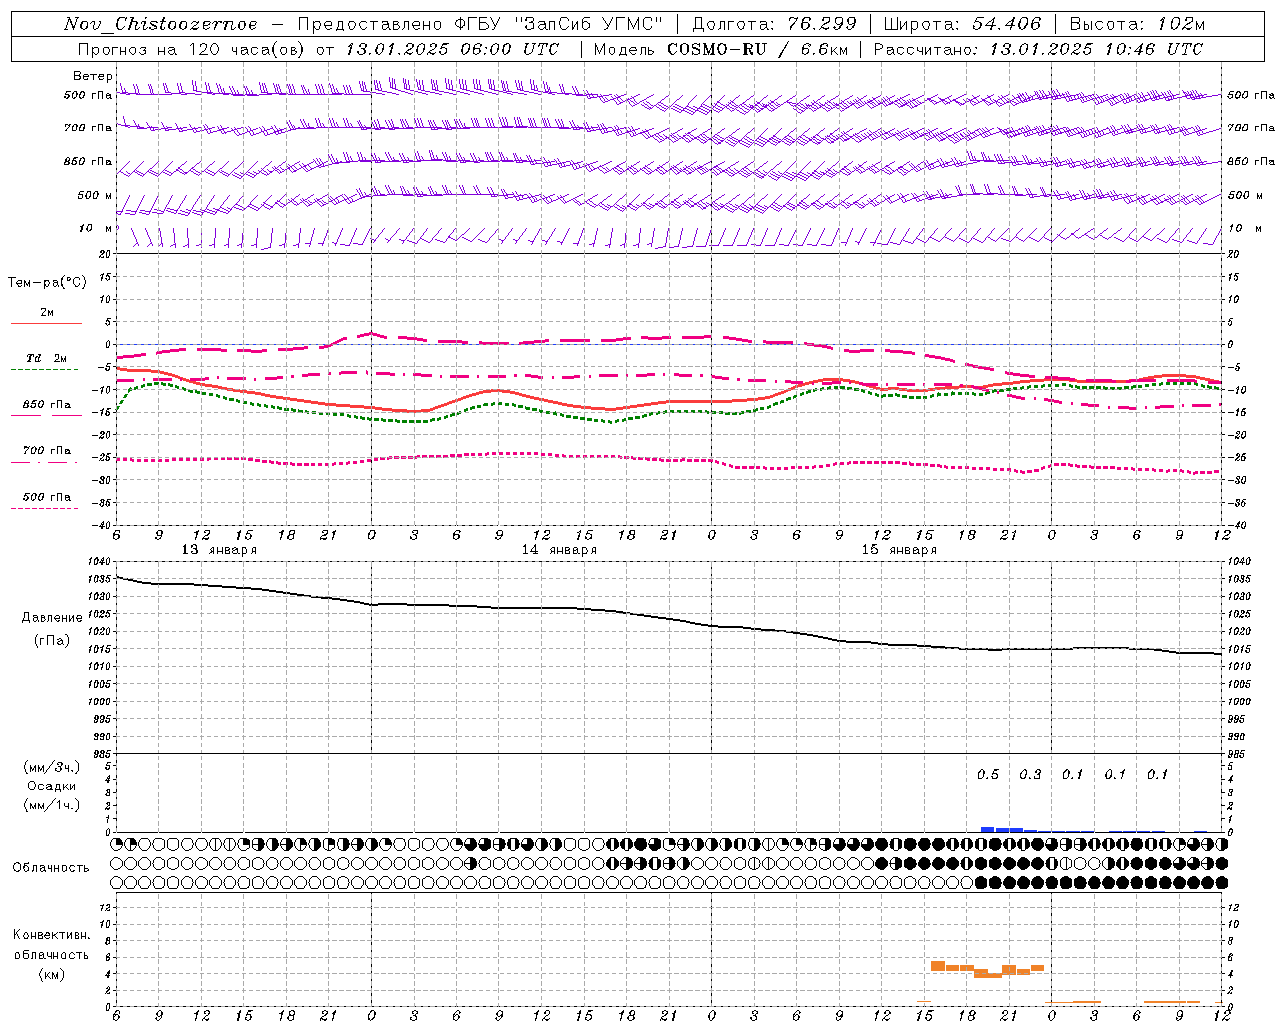Click the station name Nov_Chistoozernoe

click(x=160, y=24)
